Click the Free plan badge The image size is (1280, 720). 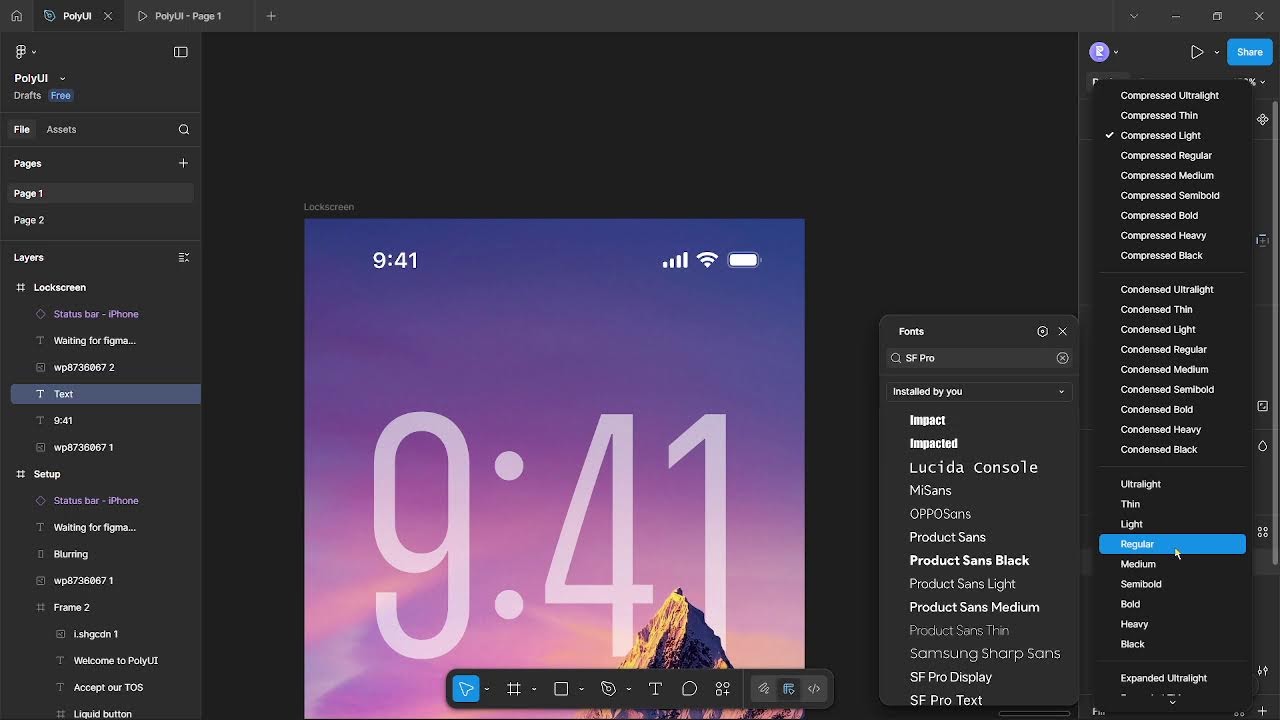click(61, 96)
